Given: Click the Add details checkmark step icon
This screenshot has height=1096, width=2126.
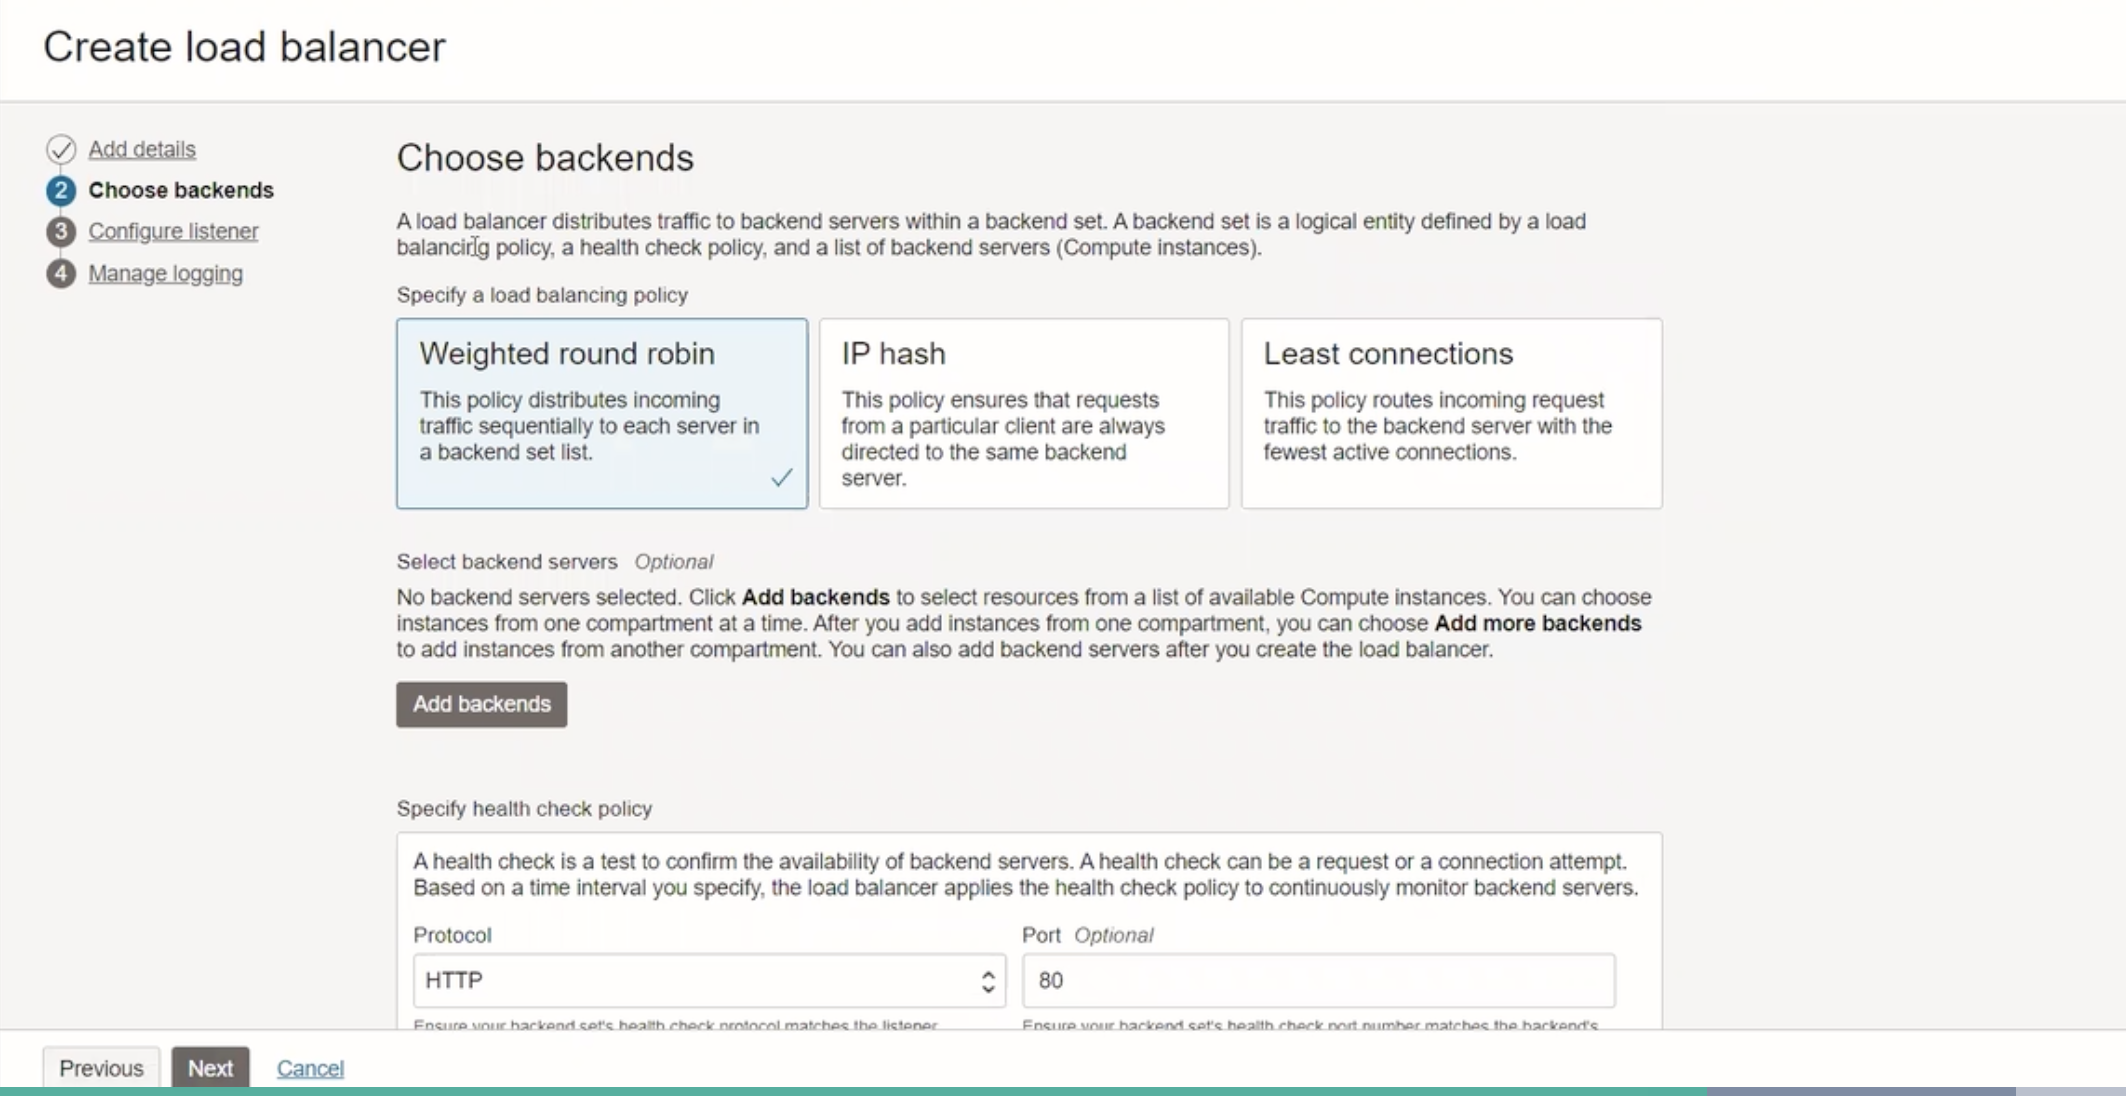Looking at the screenshot, I should (x=60, y=149).
